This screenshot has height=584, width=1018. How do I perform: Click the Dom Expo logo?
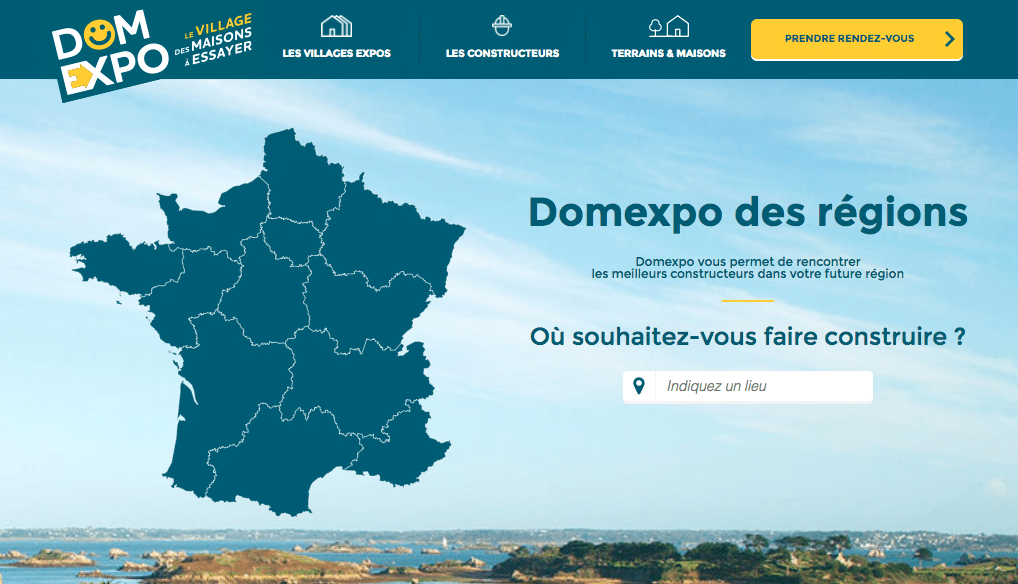click(x=110, y=53)
